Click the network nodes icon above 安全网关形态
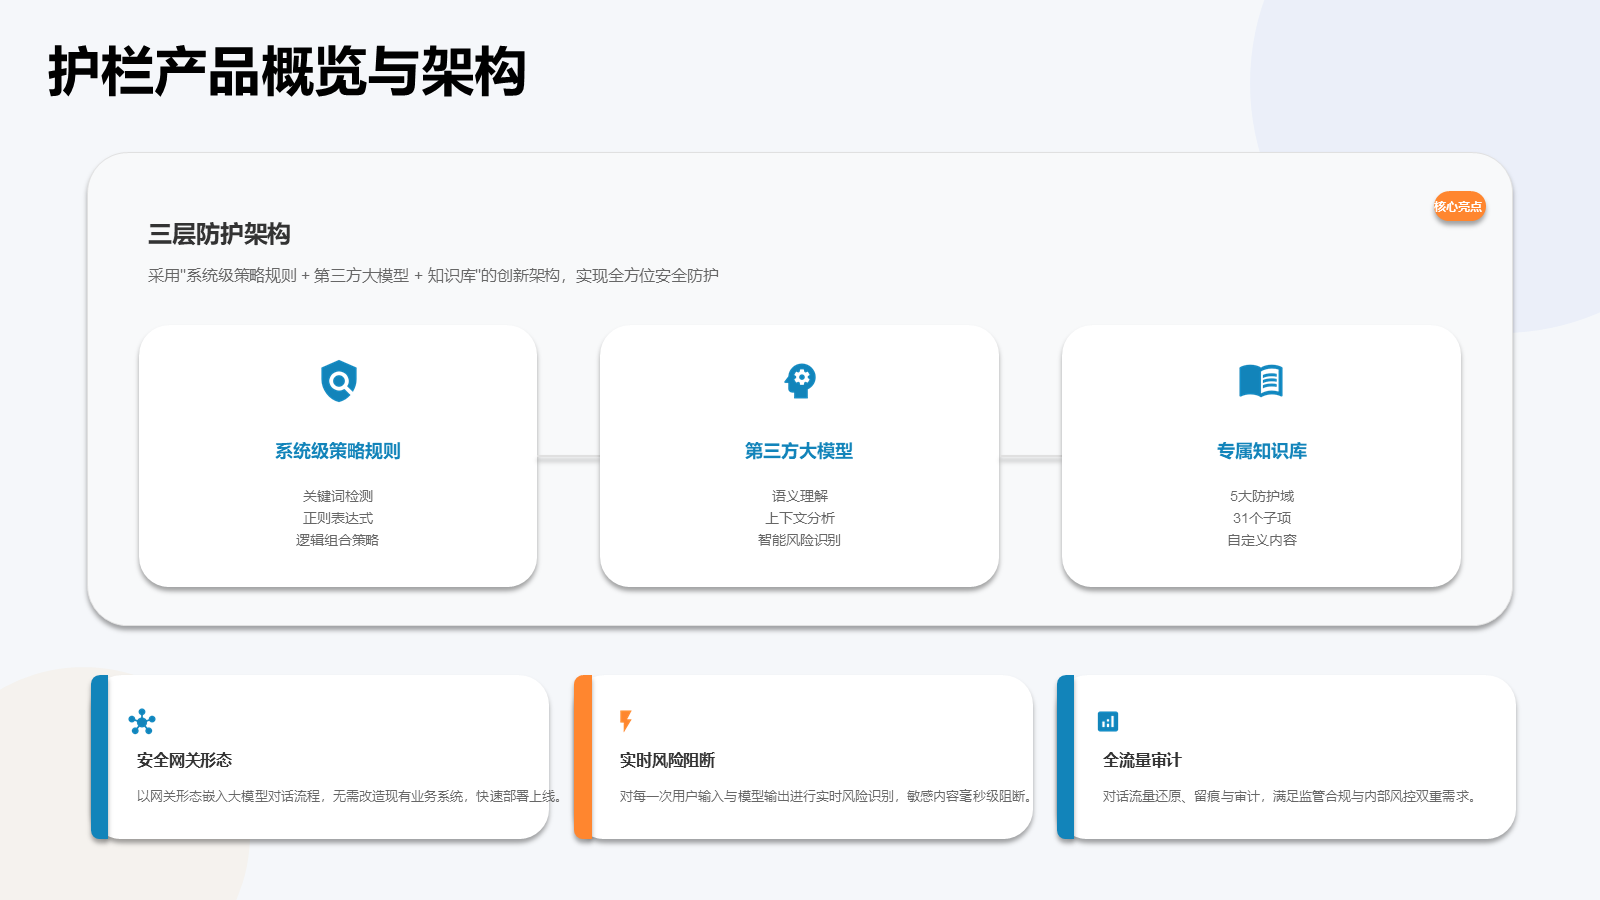The height and width of the screenshot is (900, 1600). (142, 721)
